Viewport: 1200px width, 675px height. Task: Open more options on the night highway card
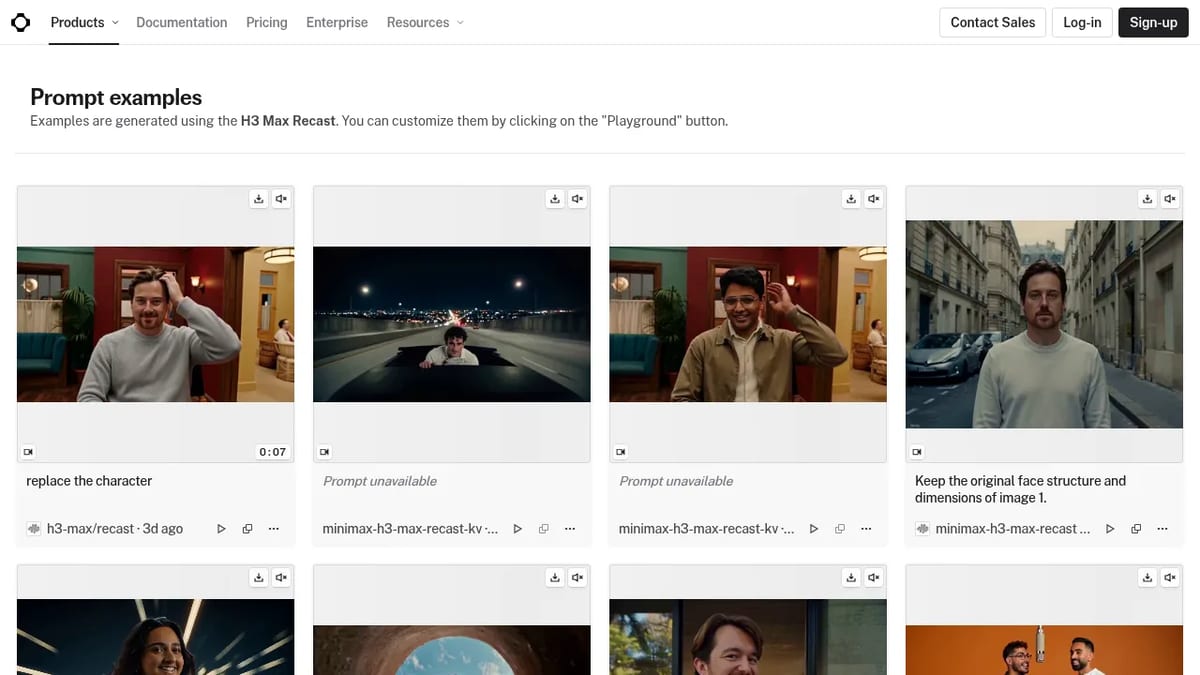pos(570,529)
